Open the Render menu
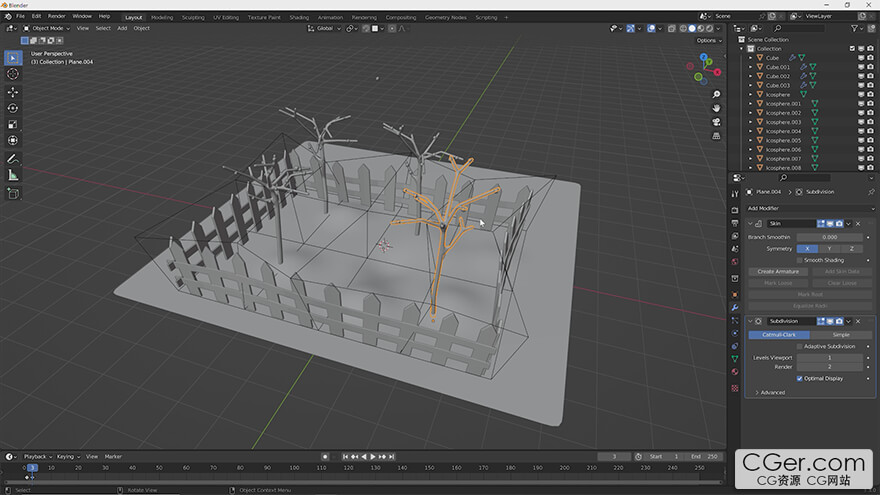The height and width of the screenshot is (495, 880). pos(57,17)
